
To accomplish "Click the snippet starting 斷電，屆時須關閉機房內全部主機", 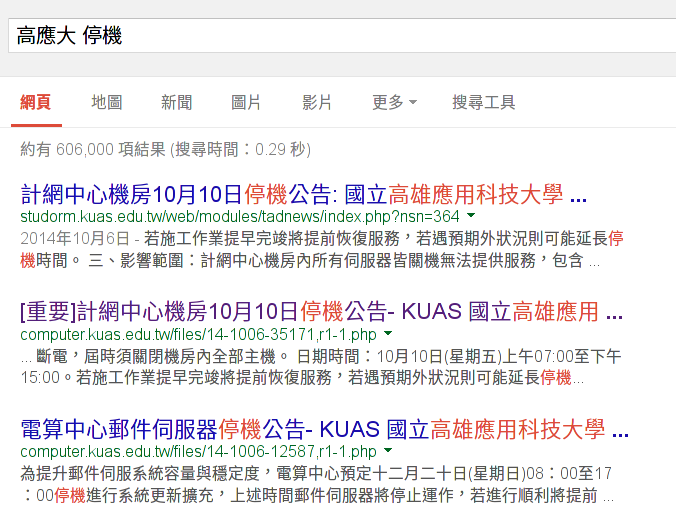I will click(322, 367).
